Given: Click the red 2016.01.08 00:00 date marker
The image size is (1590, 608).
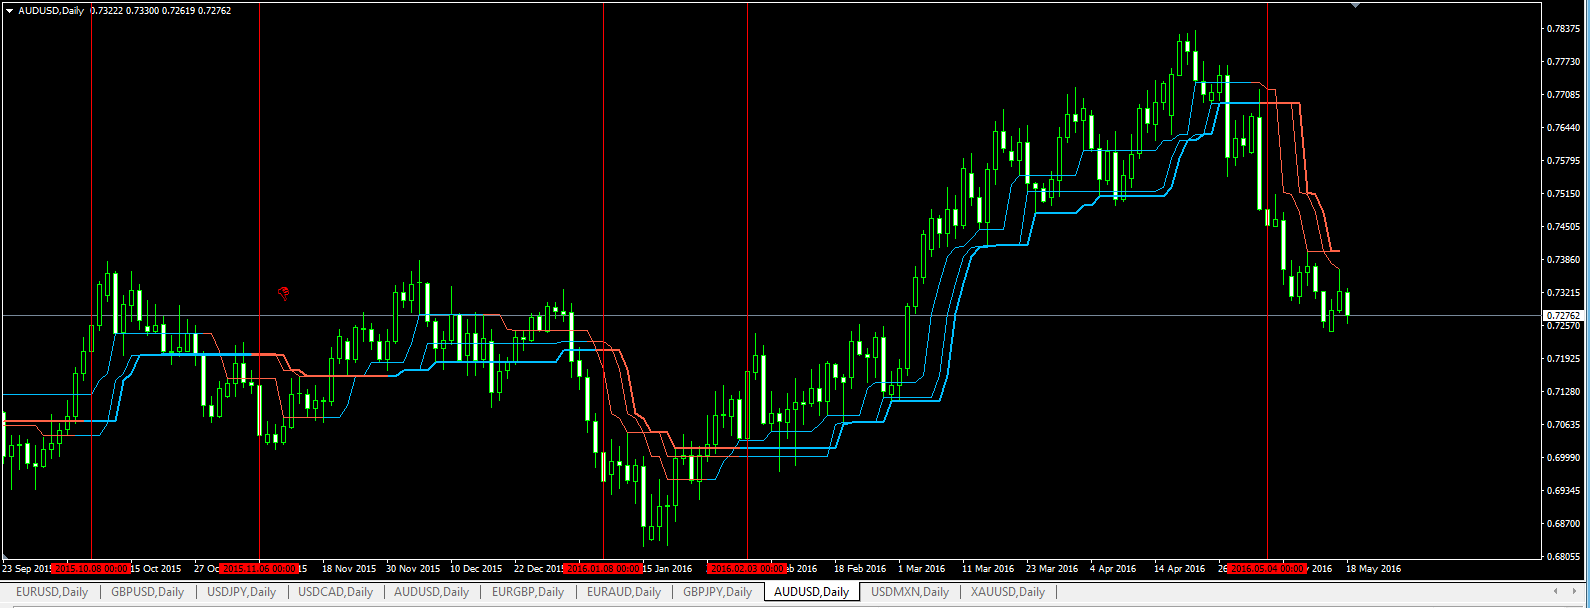Looking at the screenshot, I should pyautogui.click(x=603, y=568).
